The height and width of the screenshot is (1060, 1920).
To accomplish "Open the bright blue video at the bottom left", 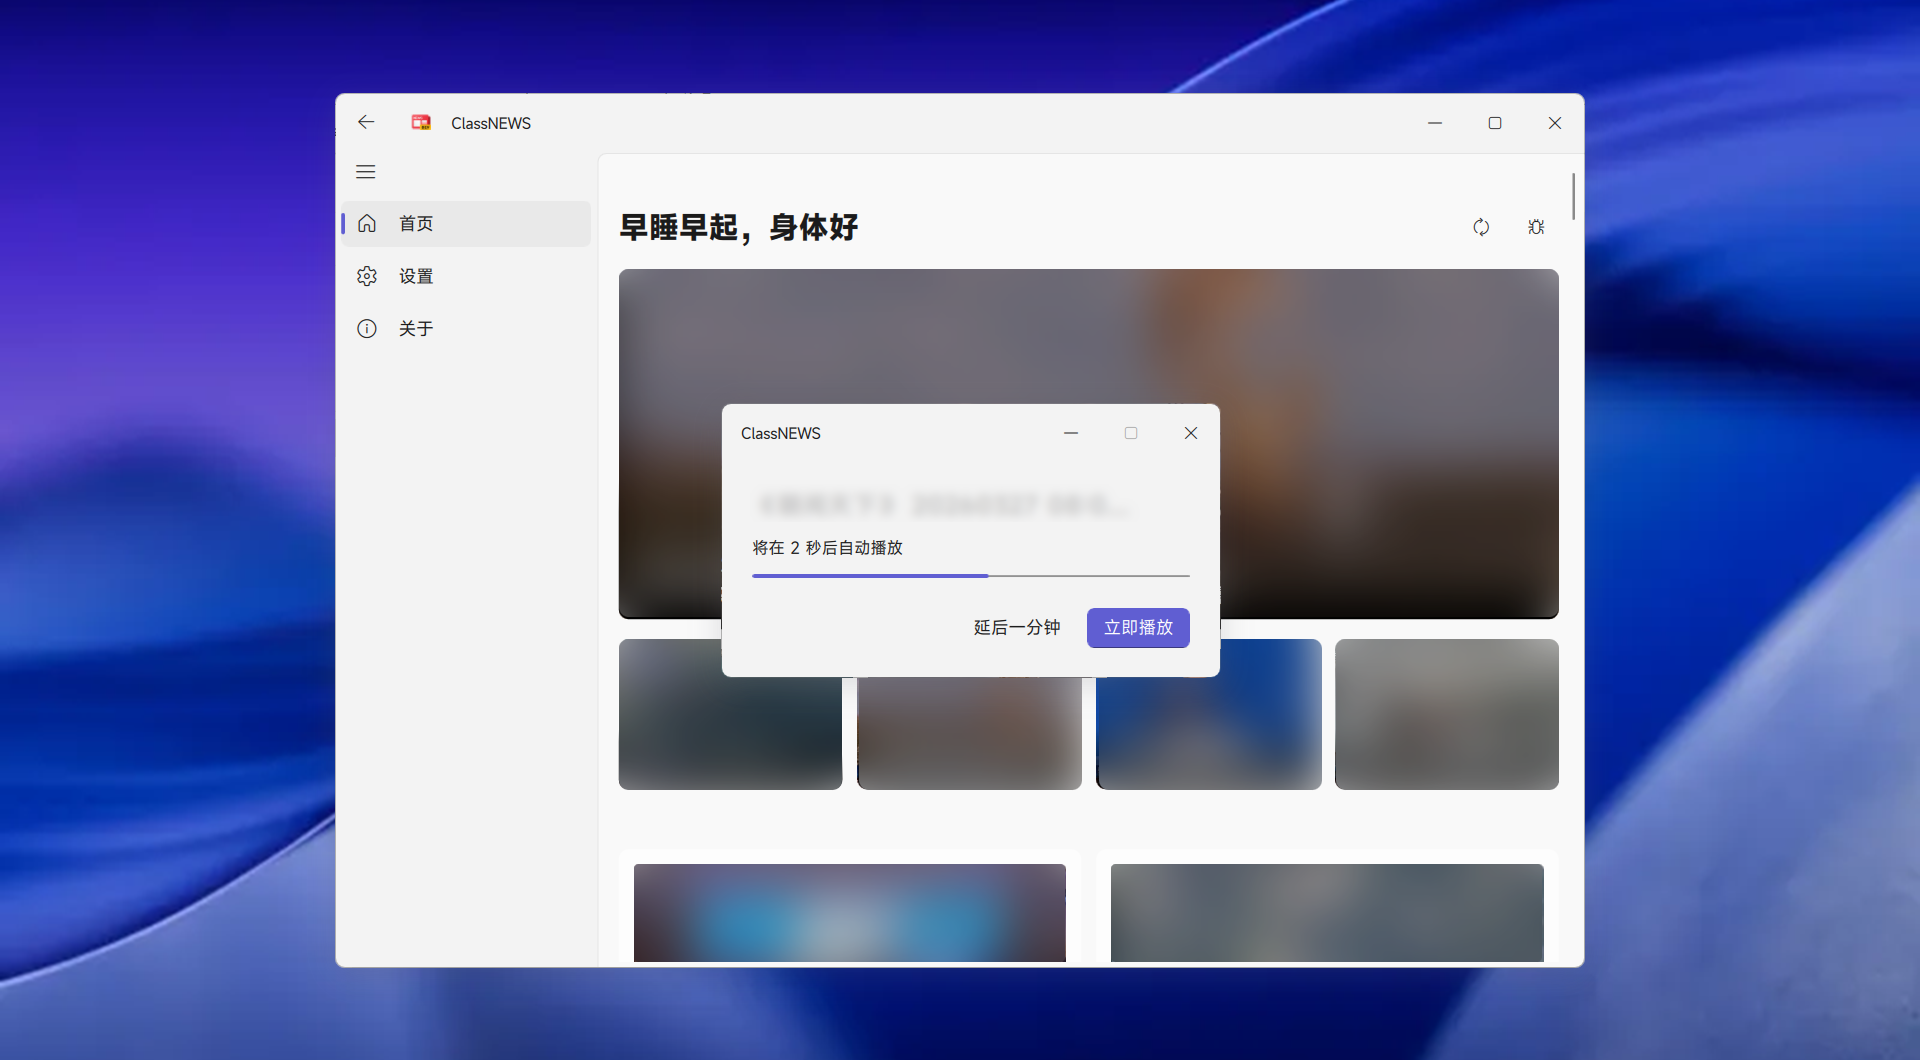I will (849, 912).
